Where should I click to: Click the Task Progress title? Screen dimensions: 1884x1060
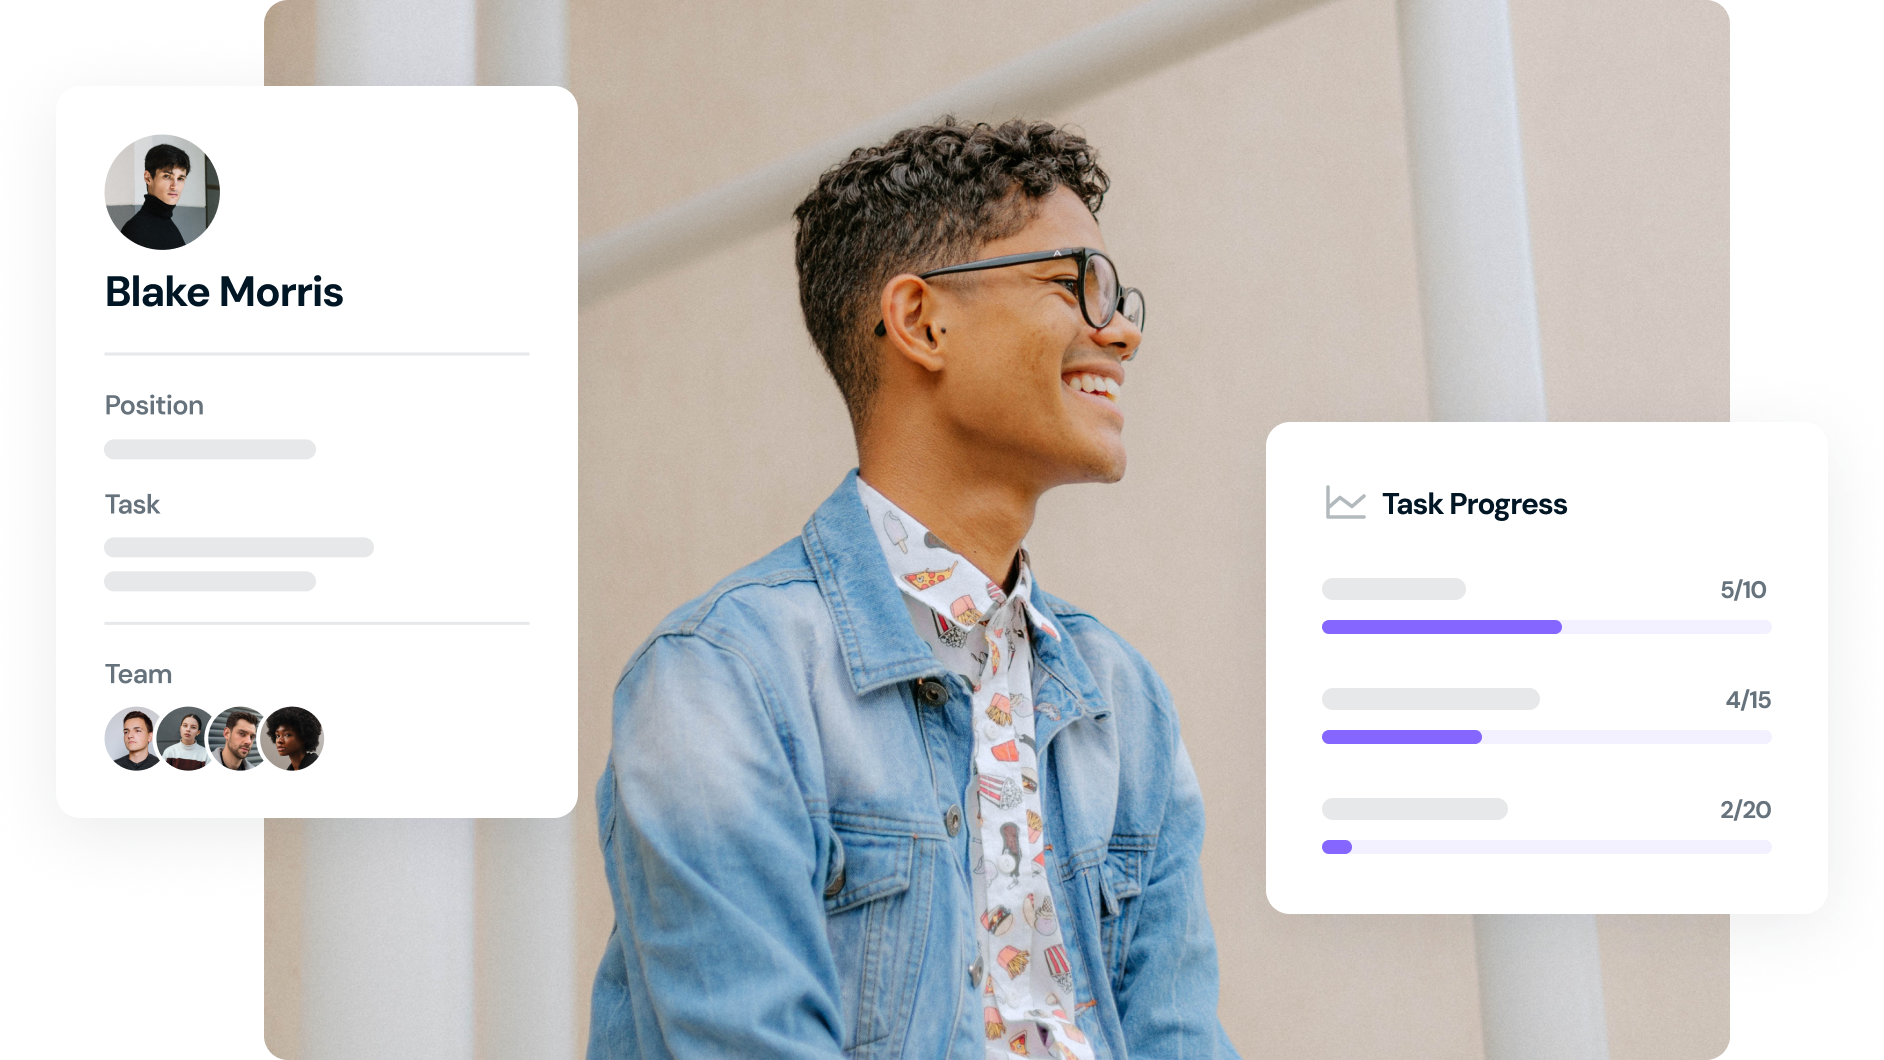tap(1474, 504)
